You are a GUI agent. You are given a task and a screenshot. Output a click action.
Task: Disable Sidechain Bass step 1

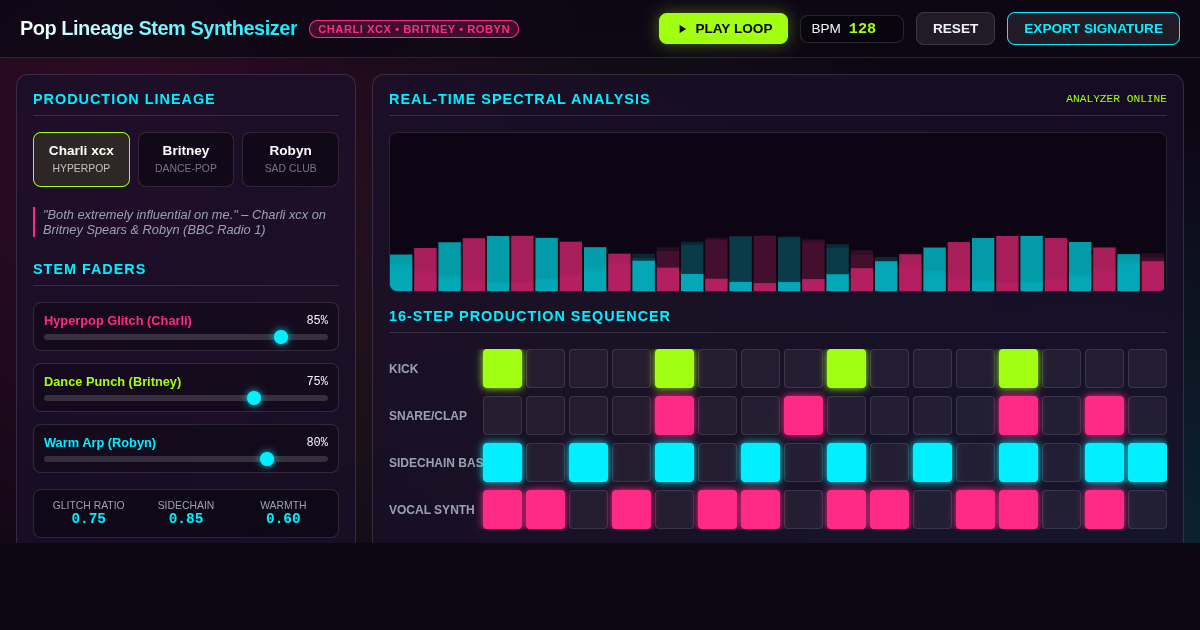(502, 462)
